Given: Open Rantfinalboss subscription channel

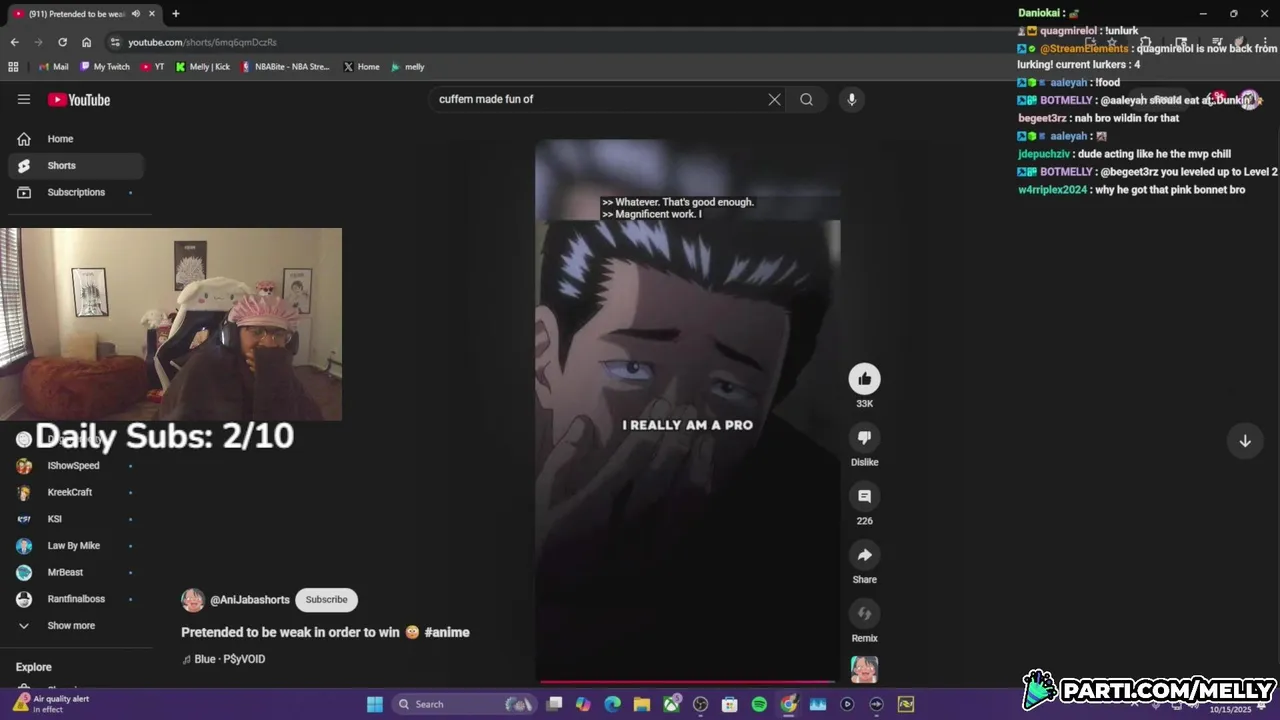Looking at the screenshot, I should [x=76, y=599].
